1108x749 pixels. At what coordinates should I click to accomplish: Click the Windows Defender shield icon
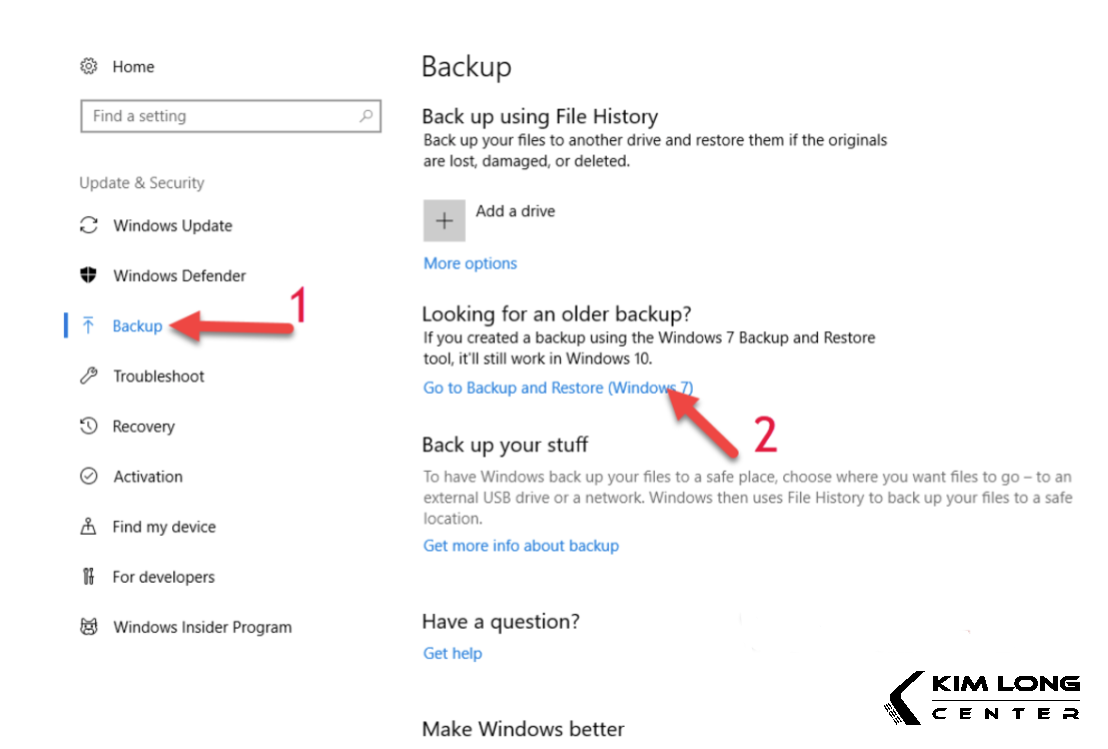coord(89,275)
